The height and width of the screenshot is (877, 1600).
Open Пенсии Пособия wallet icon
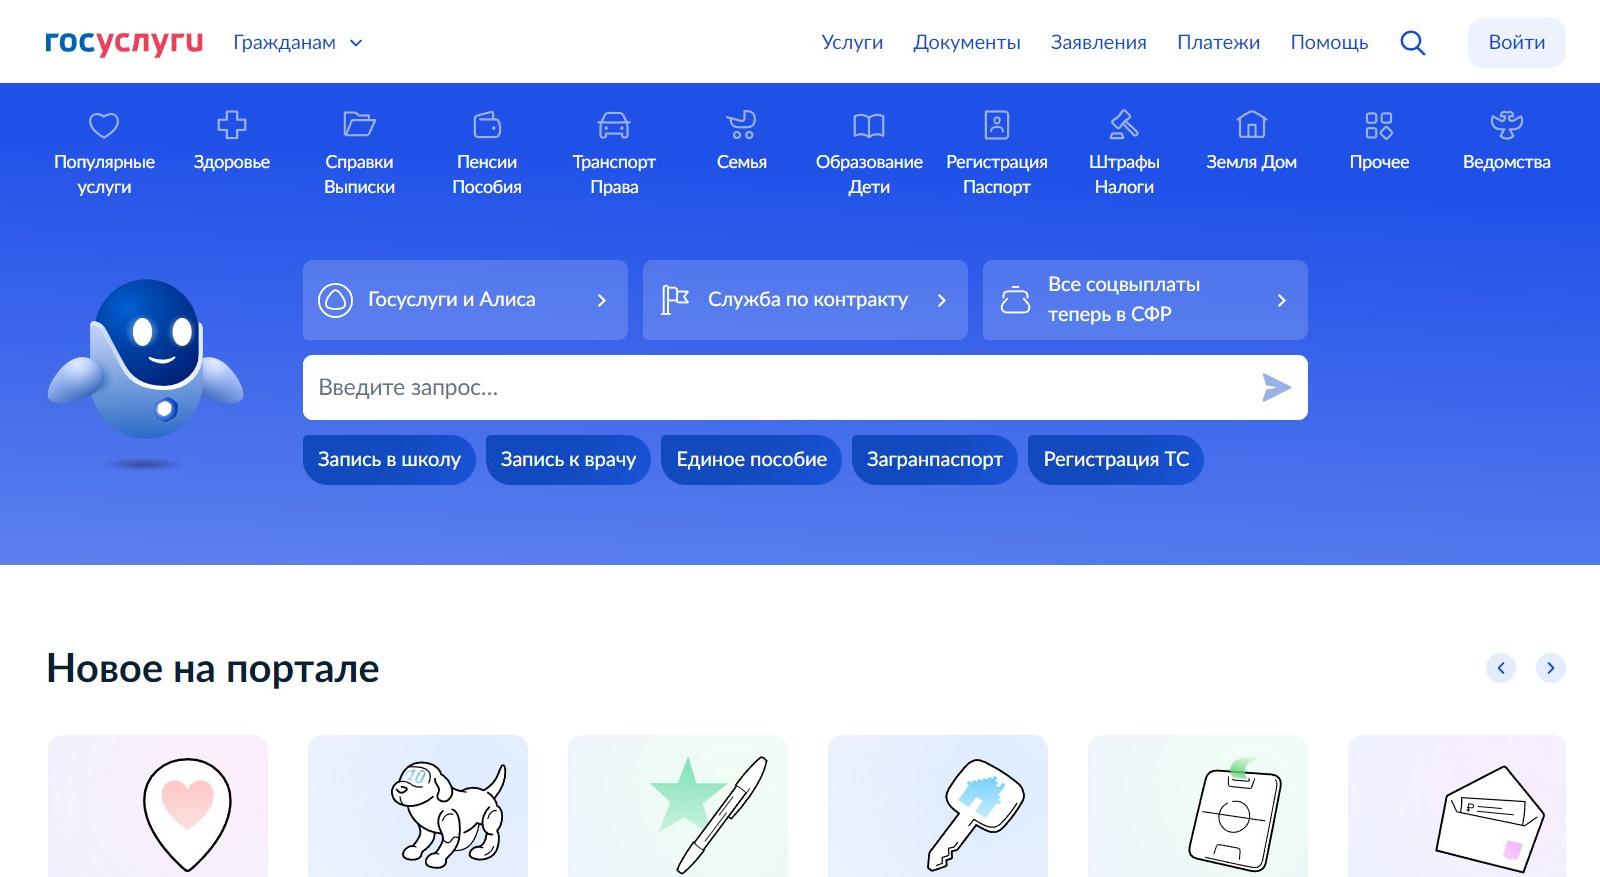[487, 125]
